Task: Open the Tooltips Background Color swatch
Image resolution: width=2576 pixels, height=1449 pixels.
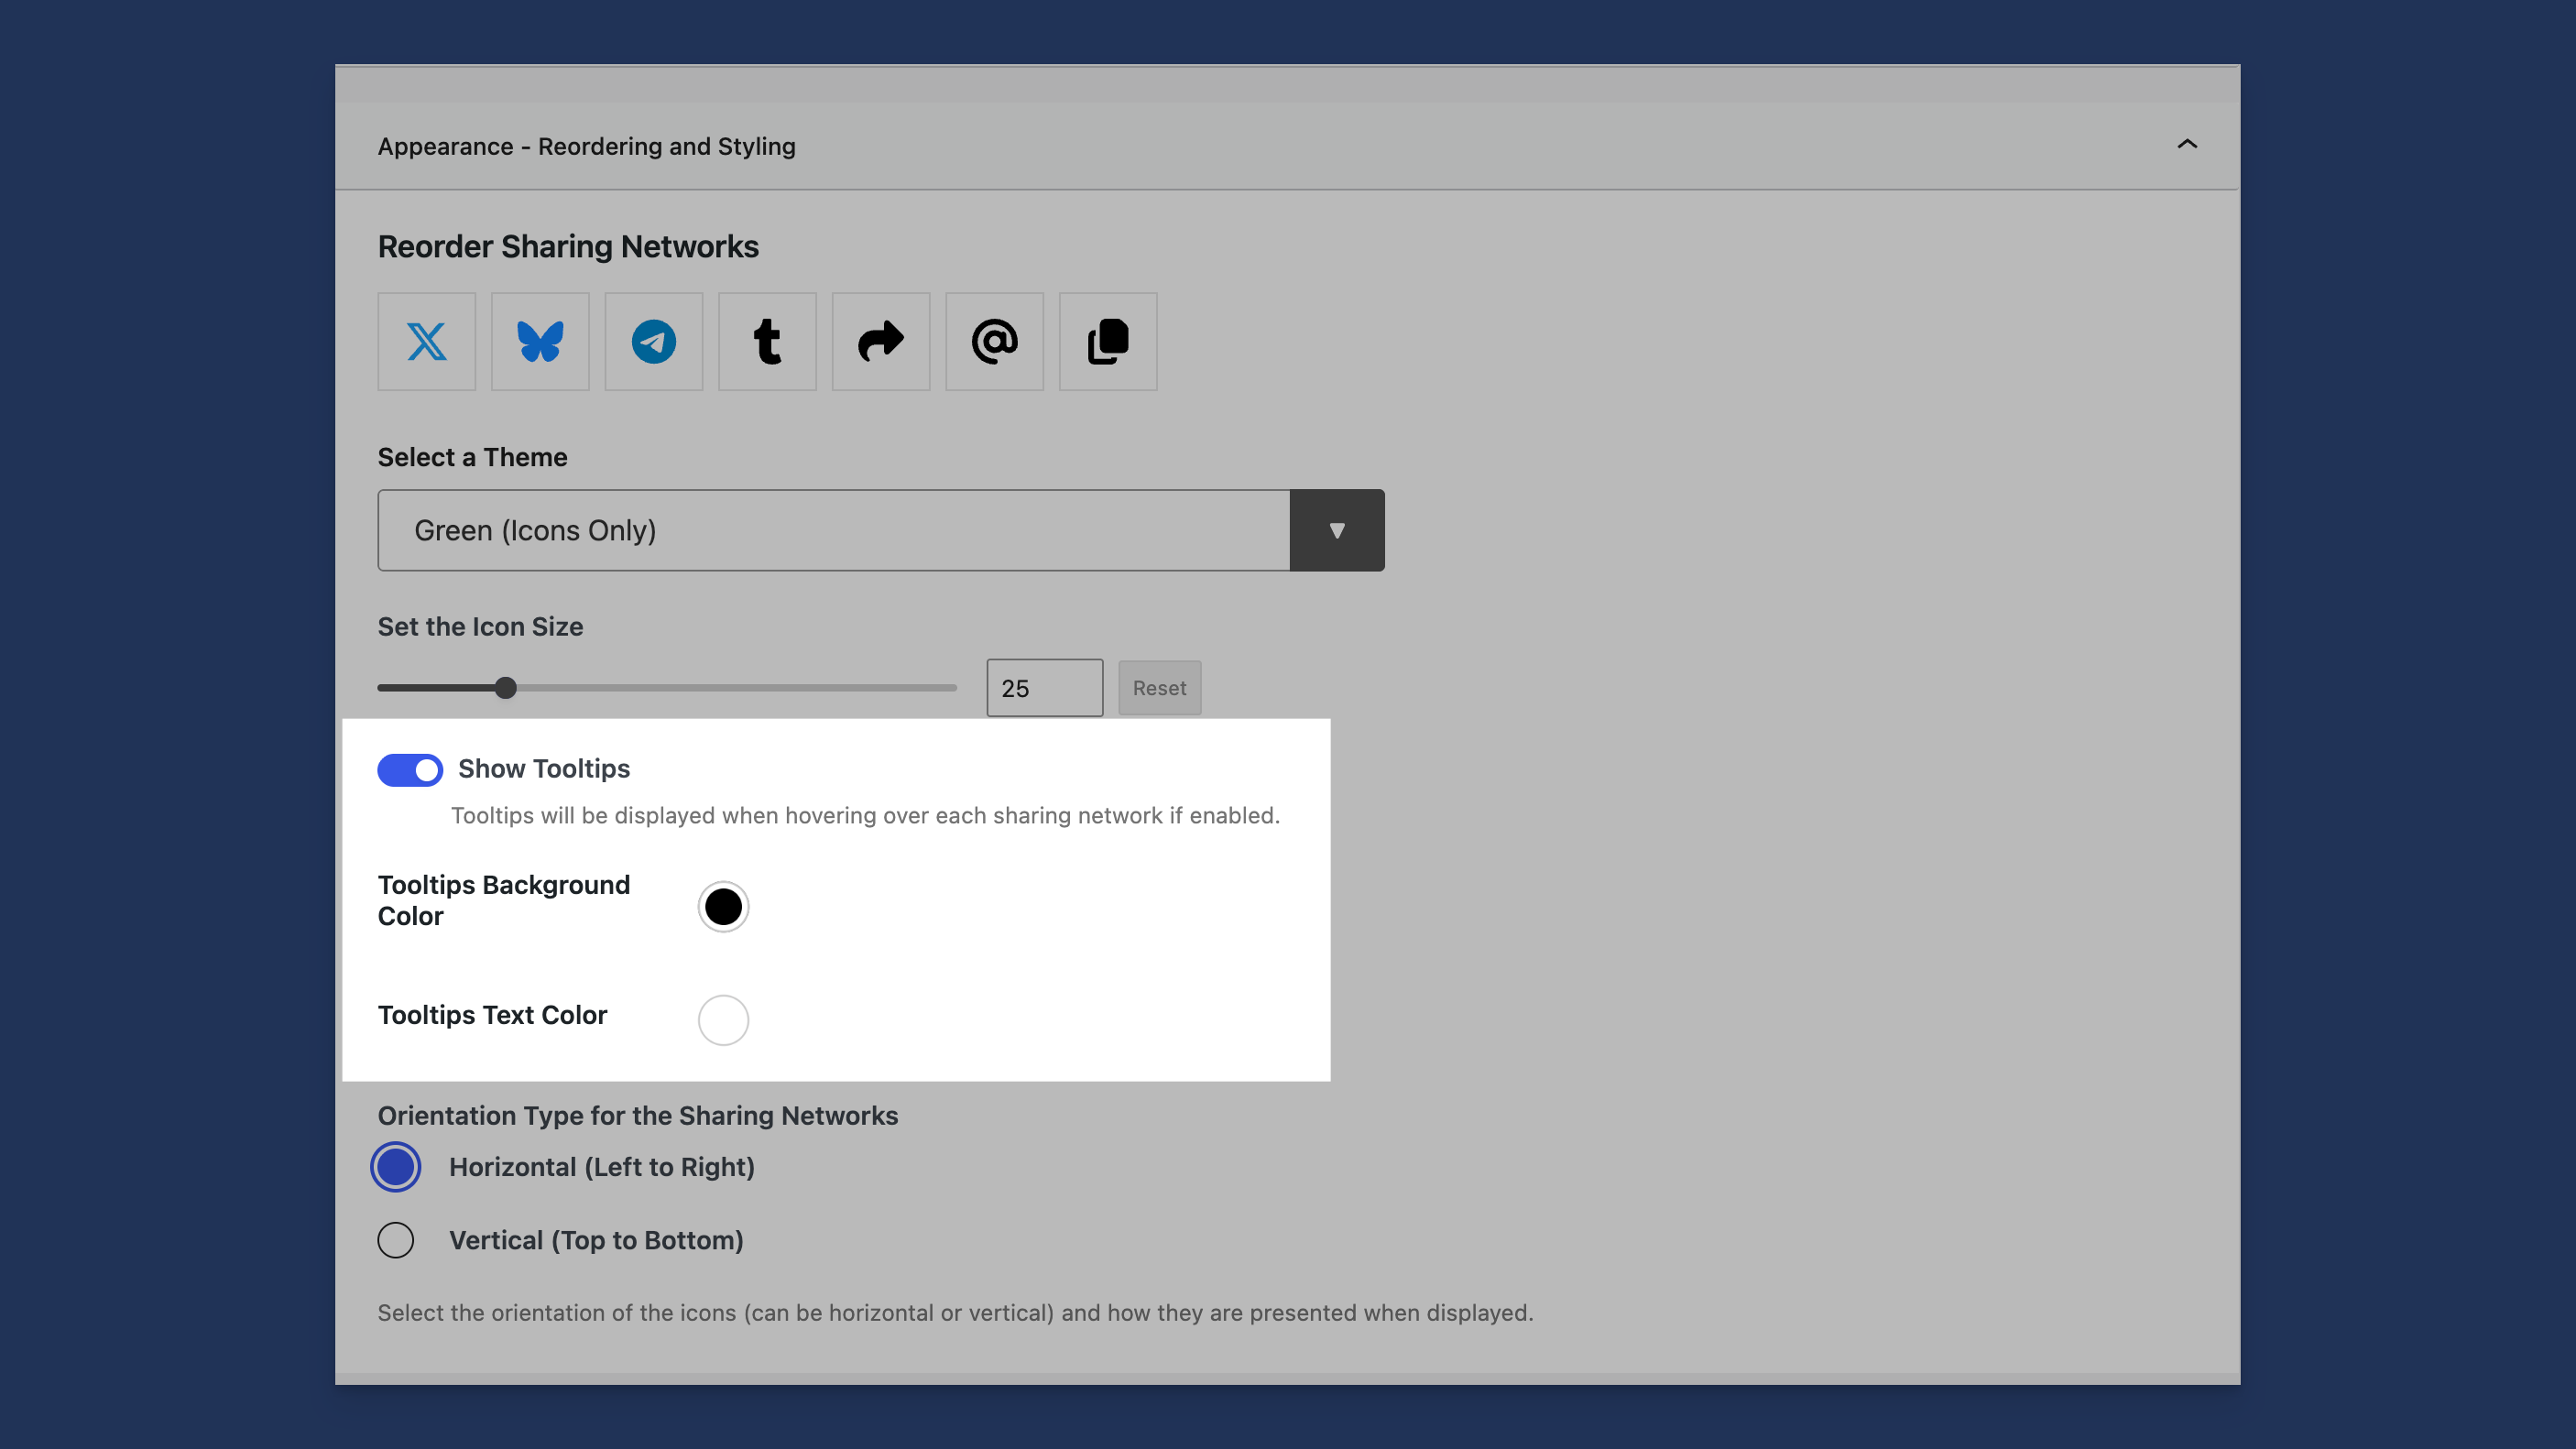Action: tap(723, 907)
